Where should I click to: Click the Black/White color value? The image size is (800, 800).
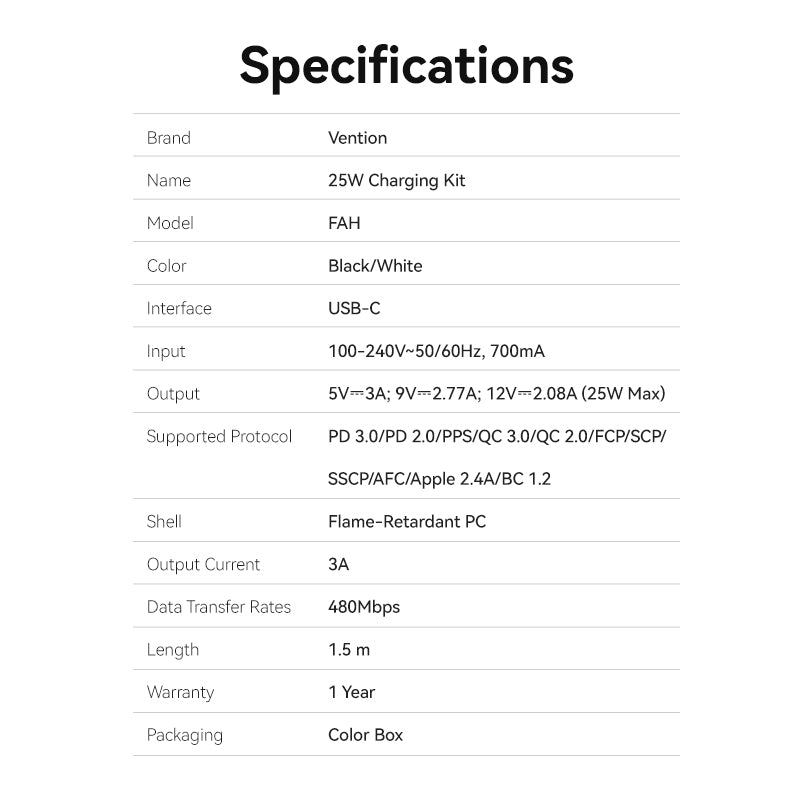click(375, 266)
